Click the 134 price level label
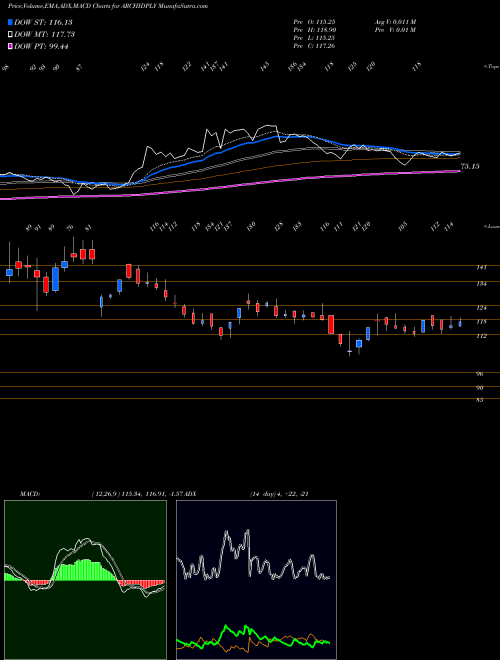Screen dimensions: 500x660 481,284
